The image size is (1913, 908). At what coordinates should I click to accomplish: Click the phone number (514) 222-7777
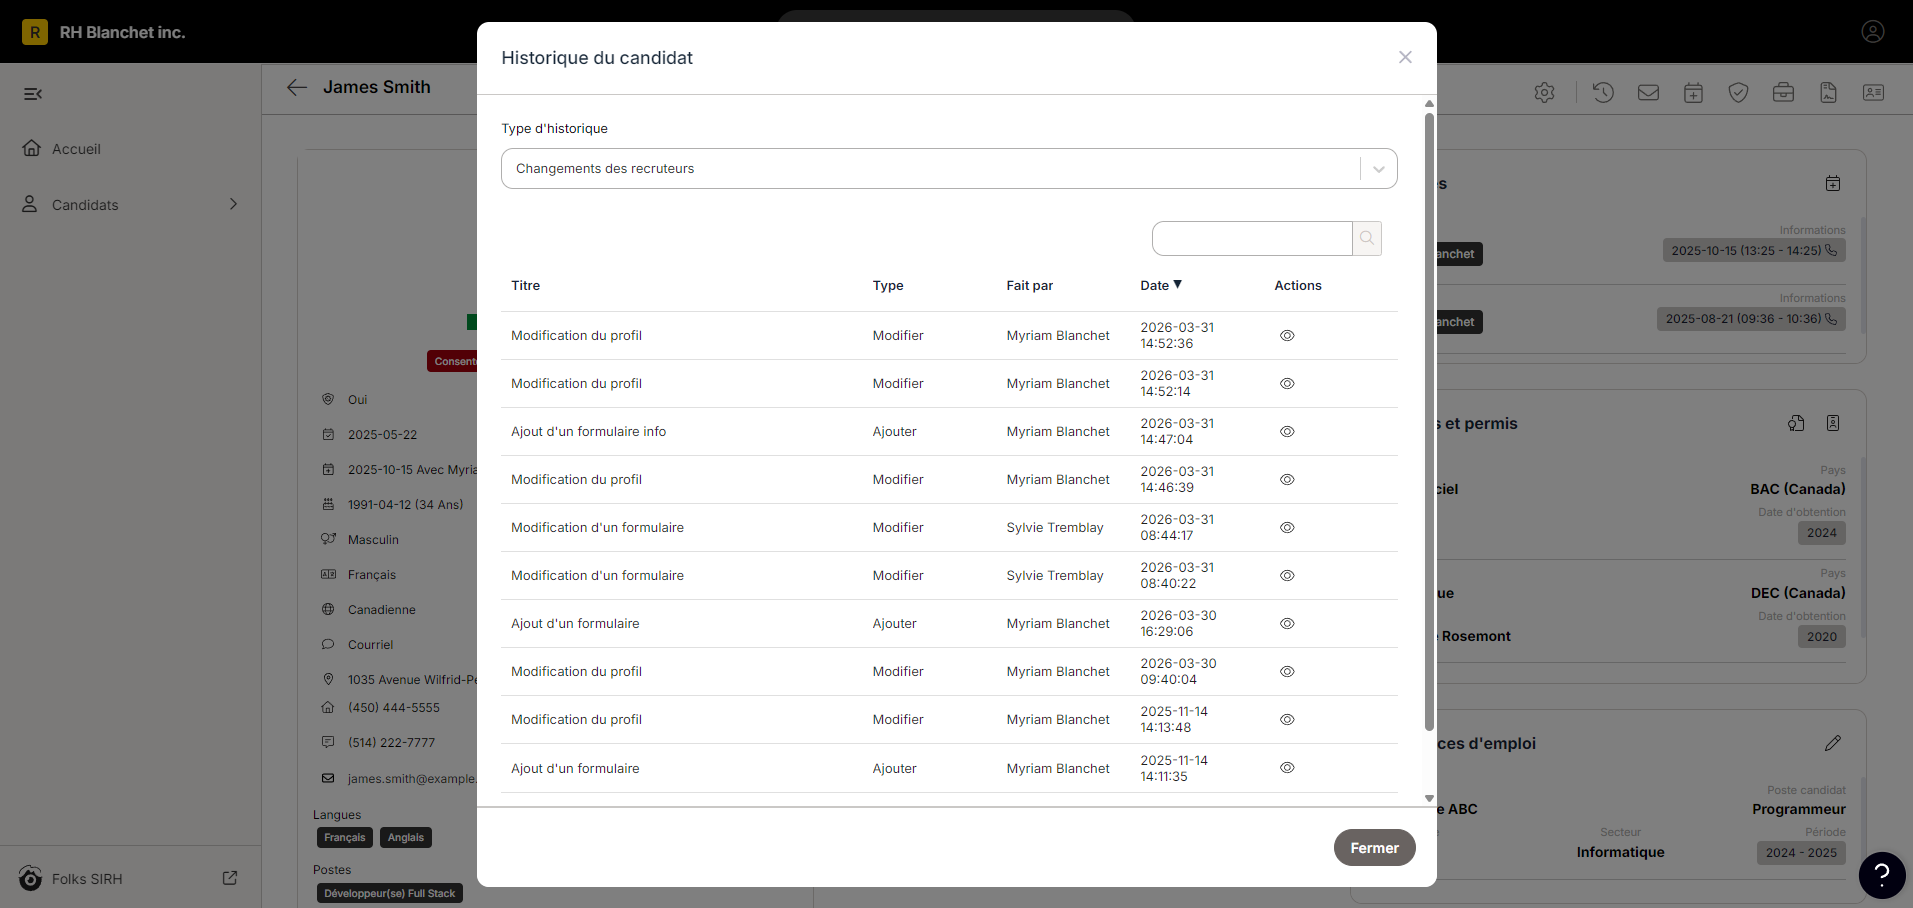[x=391, y=743]
